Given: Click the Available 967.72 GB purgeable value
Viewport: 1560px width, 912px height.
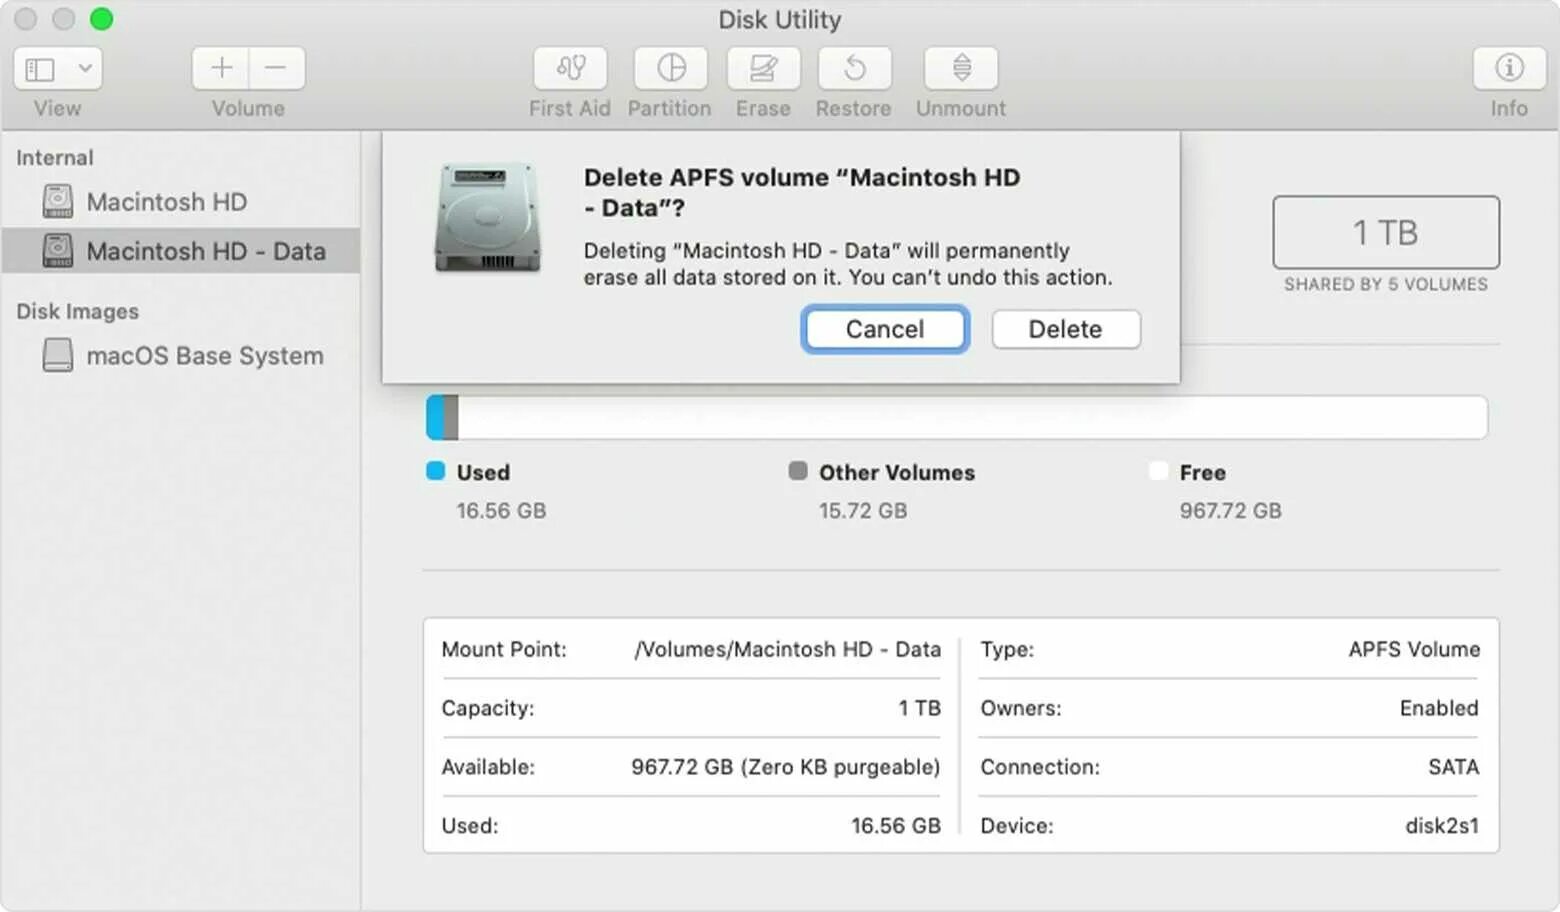Looking at the screenshot, I should [786, 767].
